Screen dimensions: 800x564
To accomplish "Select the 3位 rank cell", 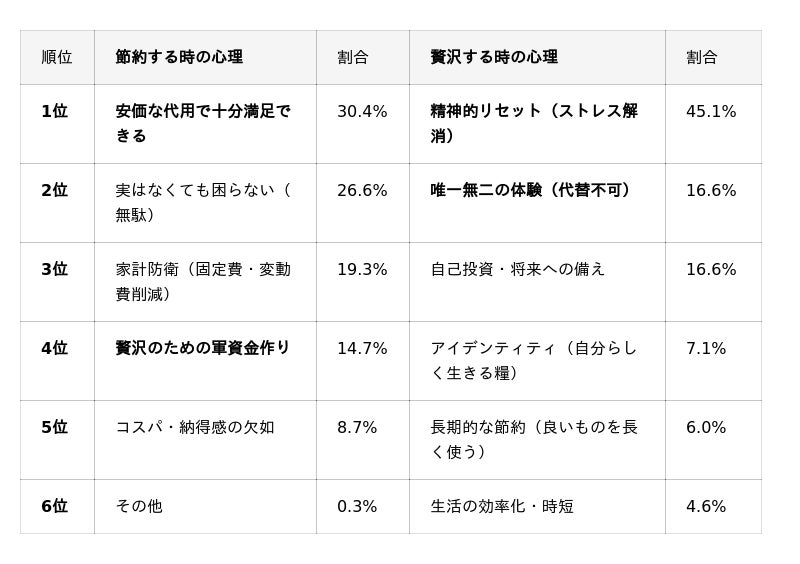I will [55, 270].
